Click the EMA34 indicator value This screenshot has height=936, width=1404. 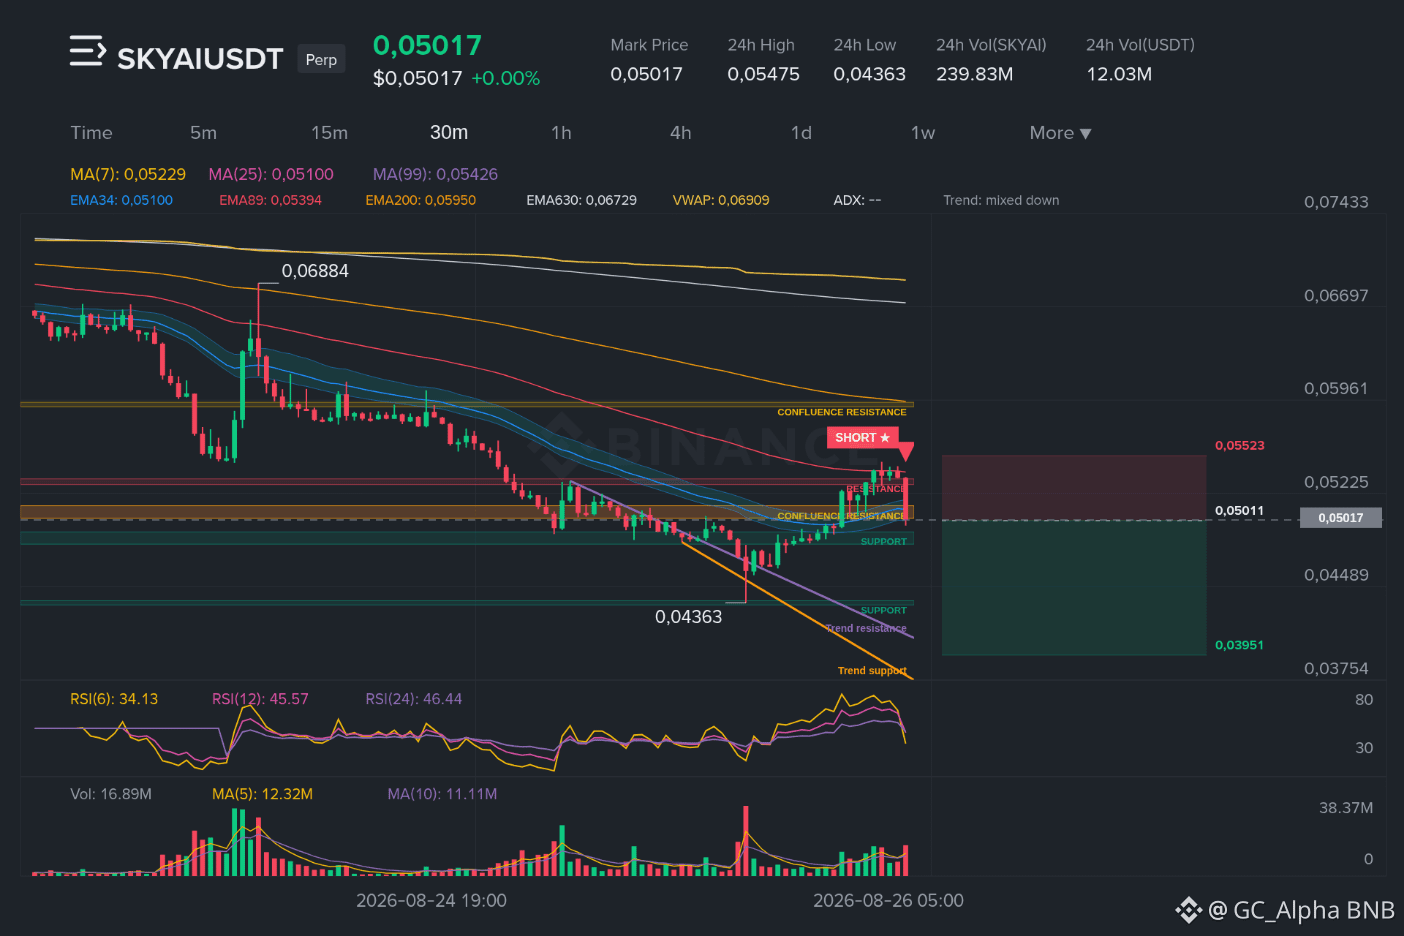(121, 200)
